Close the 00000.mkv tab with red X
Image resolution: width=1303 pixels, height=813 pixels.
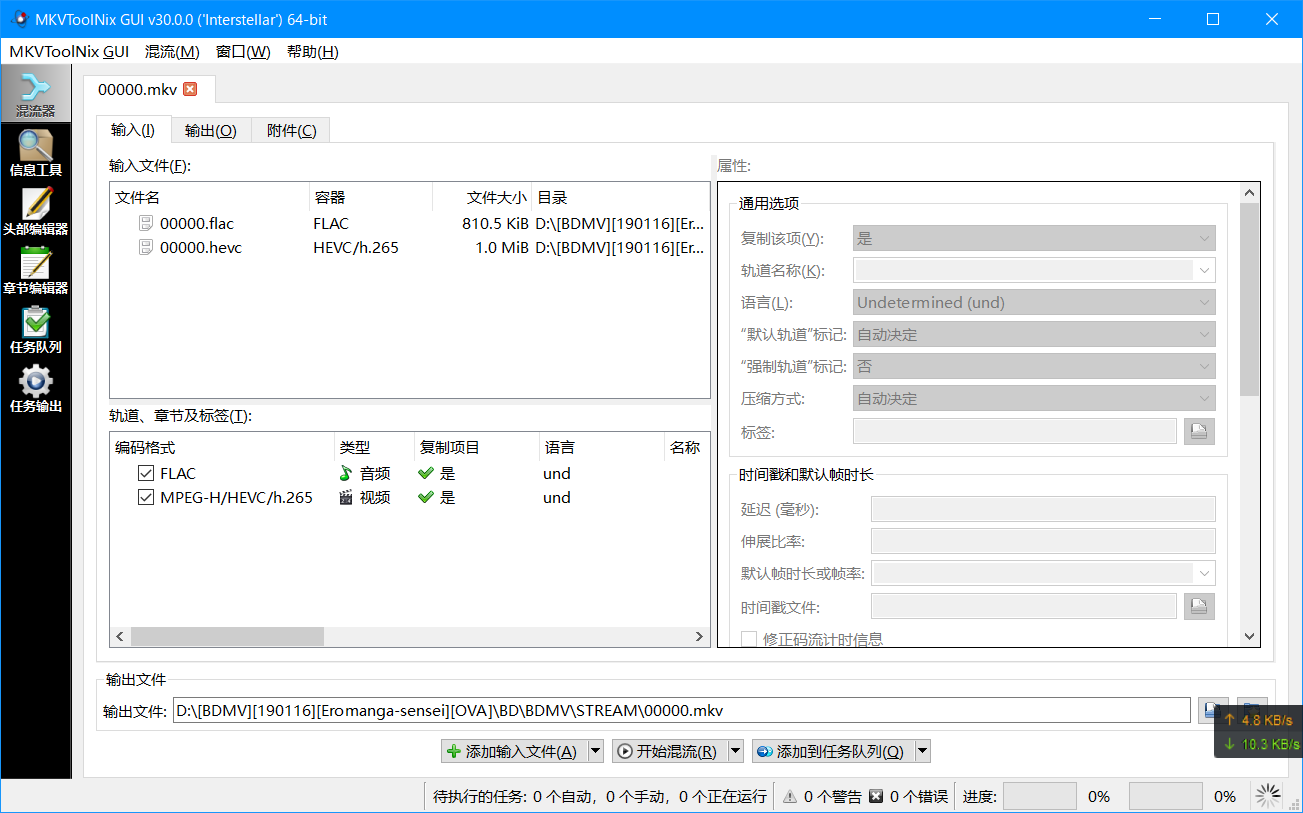pyautogui.click(x=190, y=89)
